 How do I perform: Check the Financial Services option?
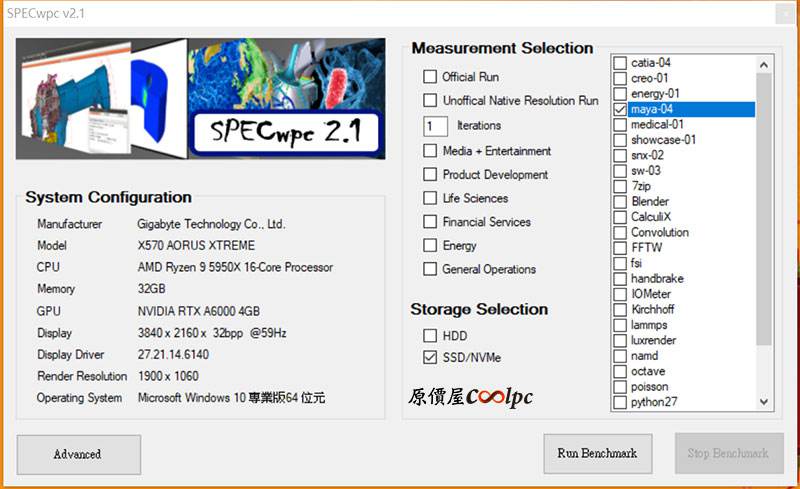[430, 222]
